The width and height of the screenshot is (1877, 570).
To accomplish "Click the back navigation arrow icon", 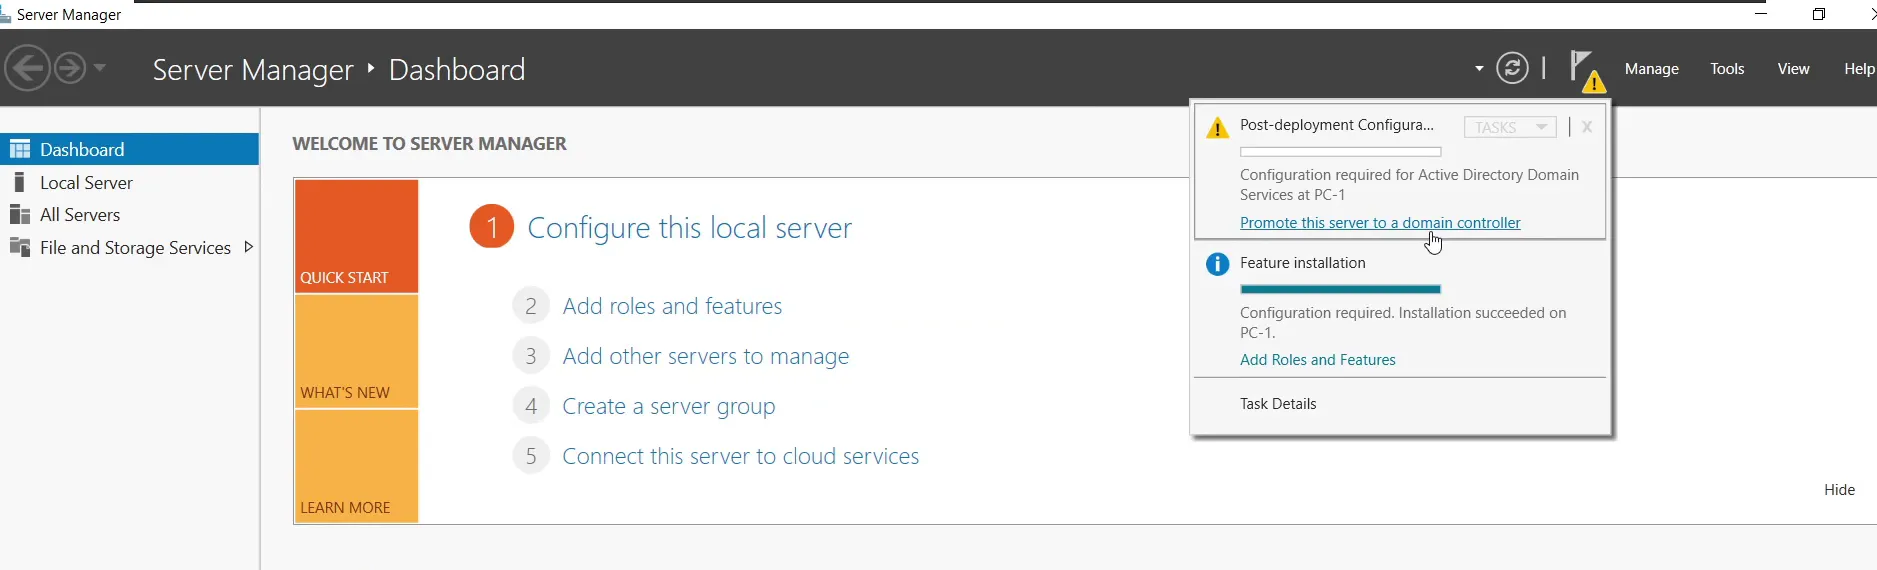I will [x=27, y=69].
